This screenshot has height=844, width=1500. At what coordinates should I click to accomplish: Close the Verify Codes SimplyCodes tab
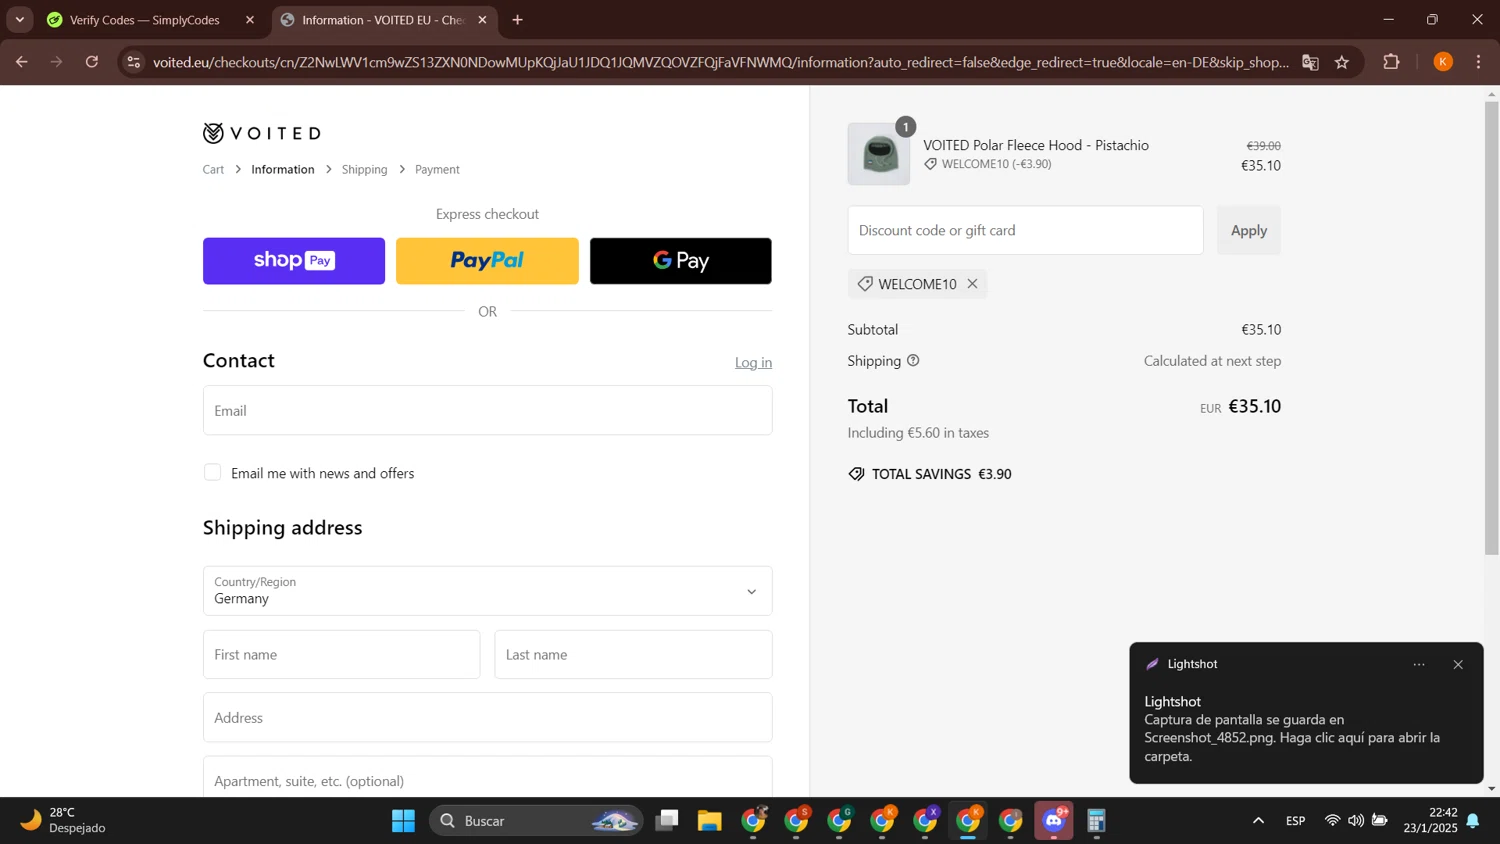point(250,20)
